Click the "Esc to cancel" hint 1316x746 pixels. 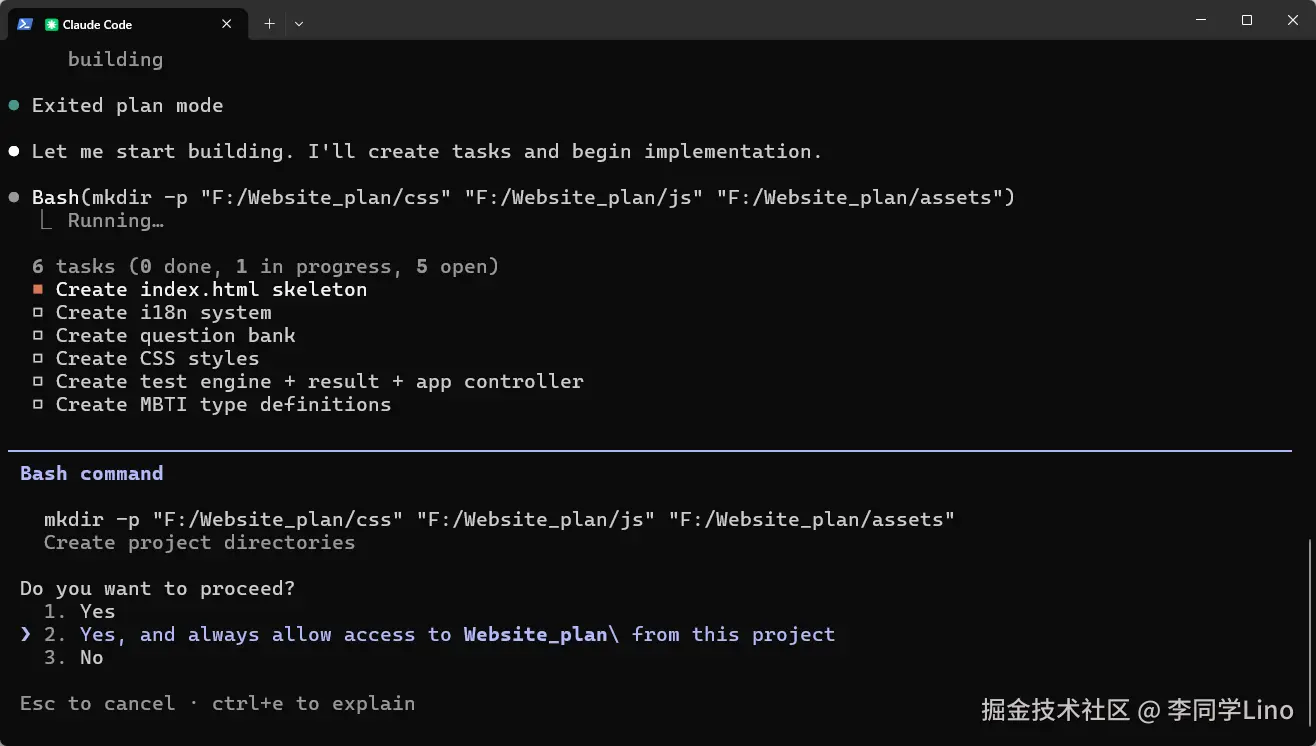click(x=97, y=703)
